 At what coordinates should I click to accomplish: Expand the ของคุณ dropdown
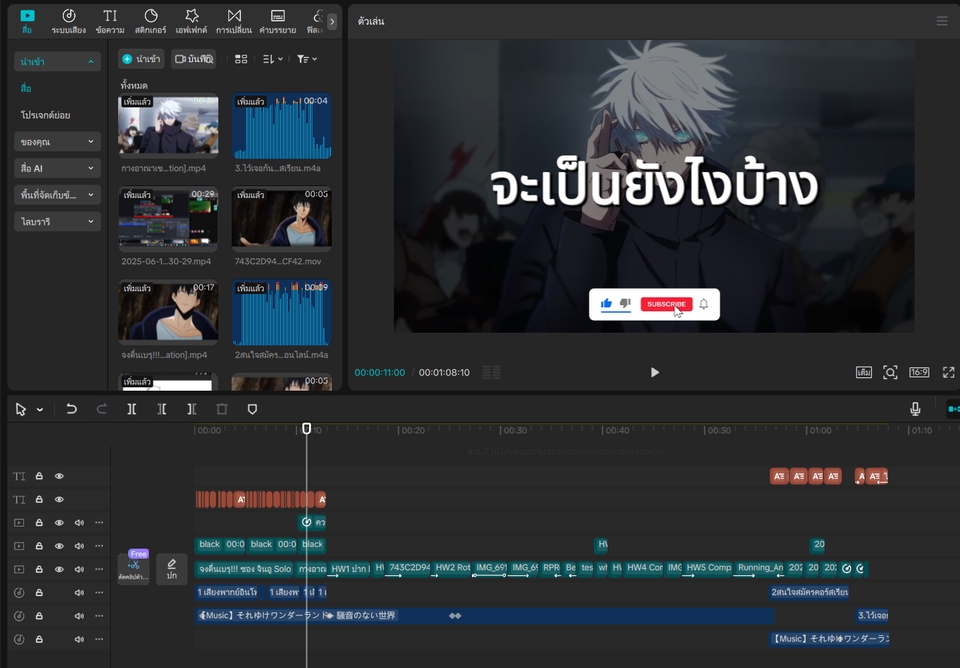click(x=57, y=141)
